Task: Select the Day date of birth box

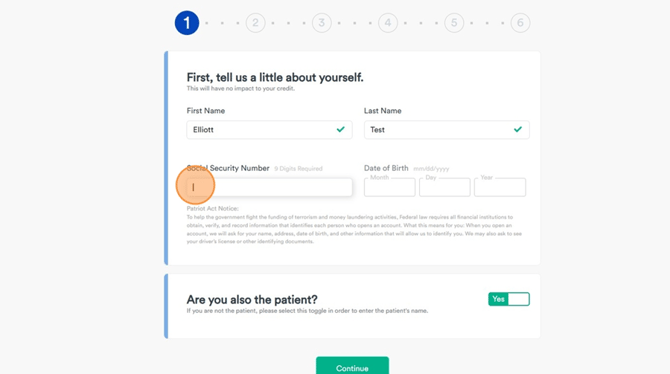Action: [x=444, y=187]
